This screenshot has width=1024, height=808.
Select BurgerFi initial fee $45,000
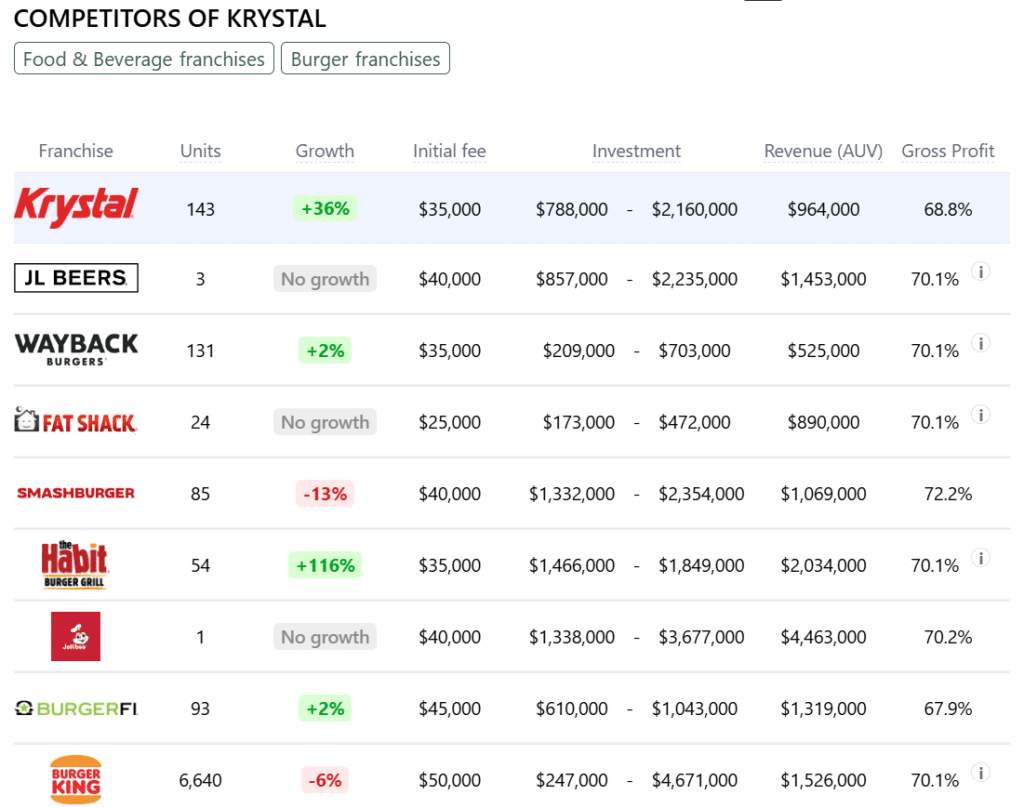[x=449, y=709]
